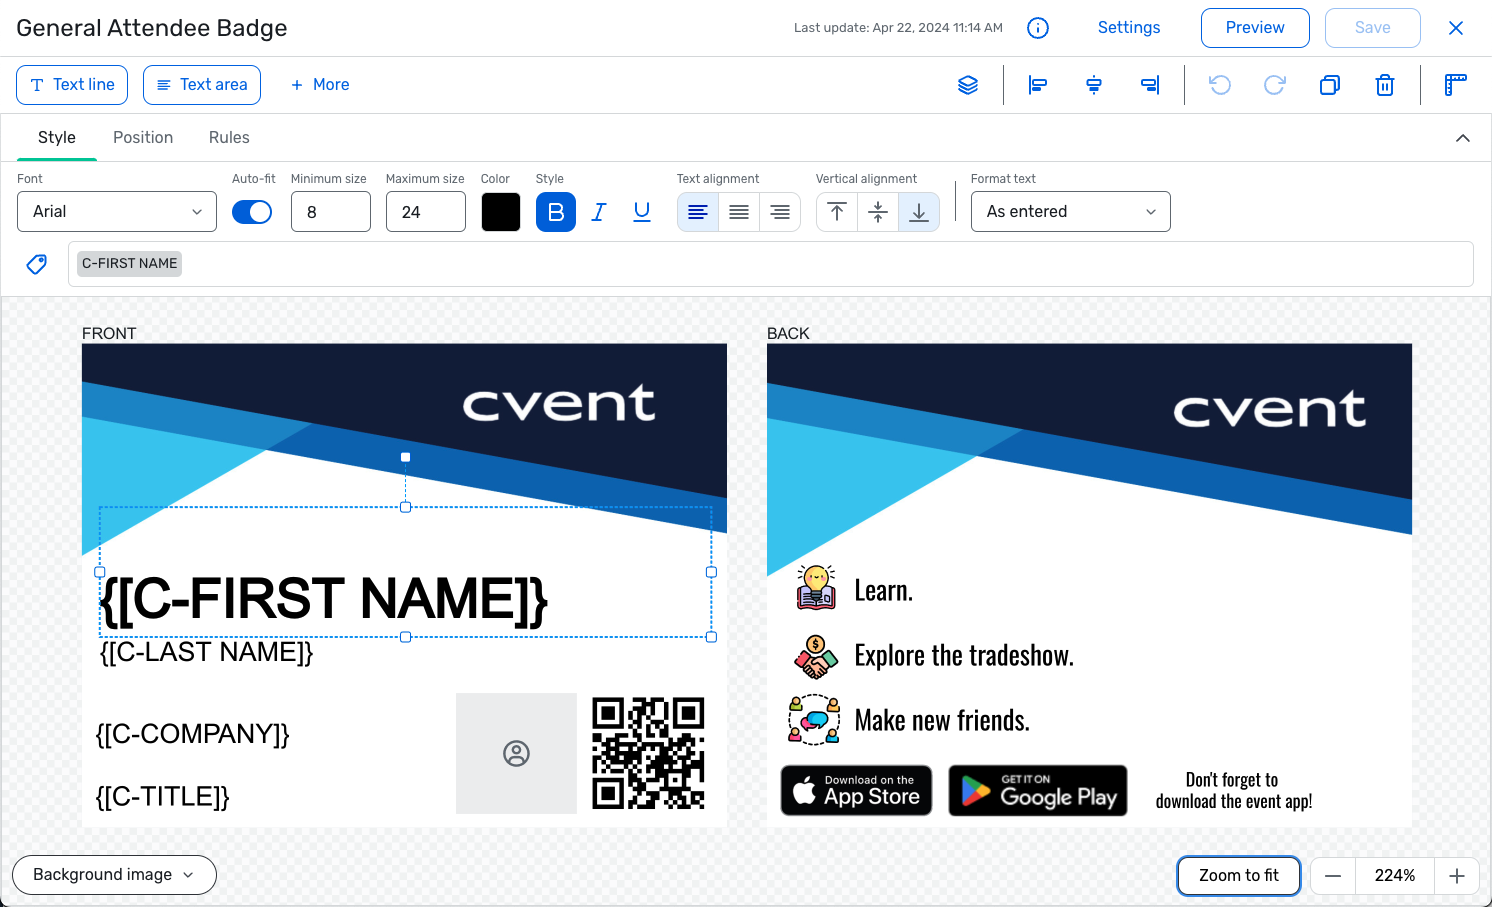
Task: Click the Preview button
Action: (x=1255, y=28)
